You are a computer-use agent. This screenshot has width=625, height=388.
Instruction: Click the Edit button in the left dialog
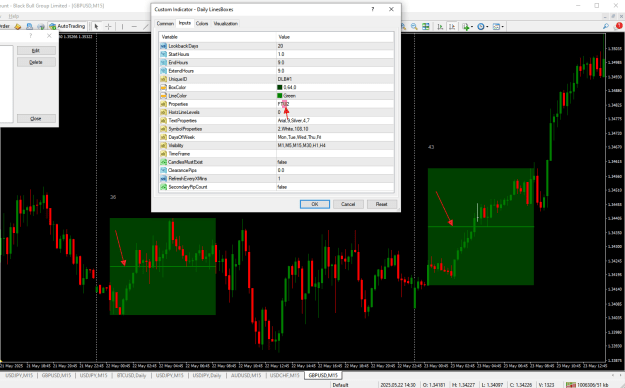36,51
